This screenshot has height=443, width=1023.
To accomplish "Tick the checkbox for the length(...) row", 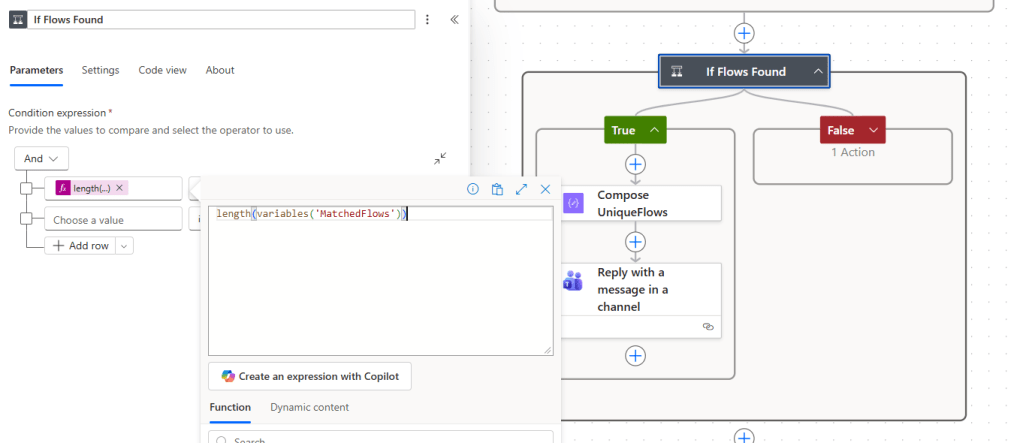I will tap(27, 188).
